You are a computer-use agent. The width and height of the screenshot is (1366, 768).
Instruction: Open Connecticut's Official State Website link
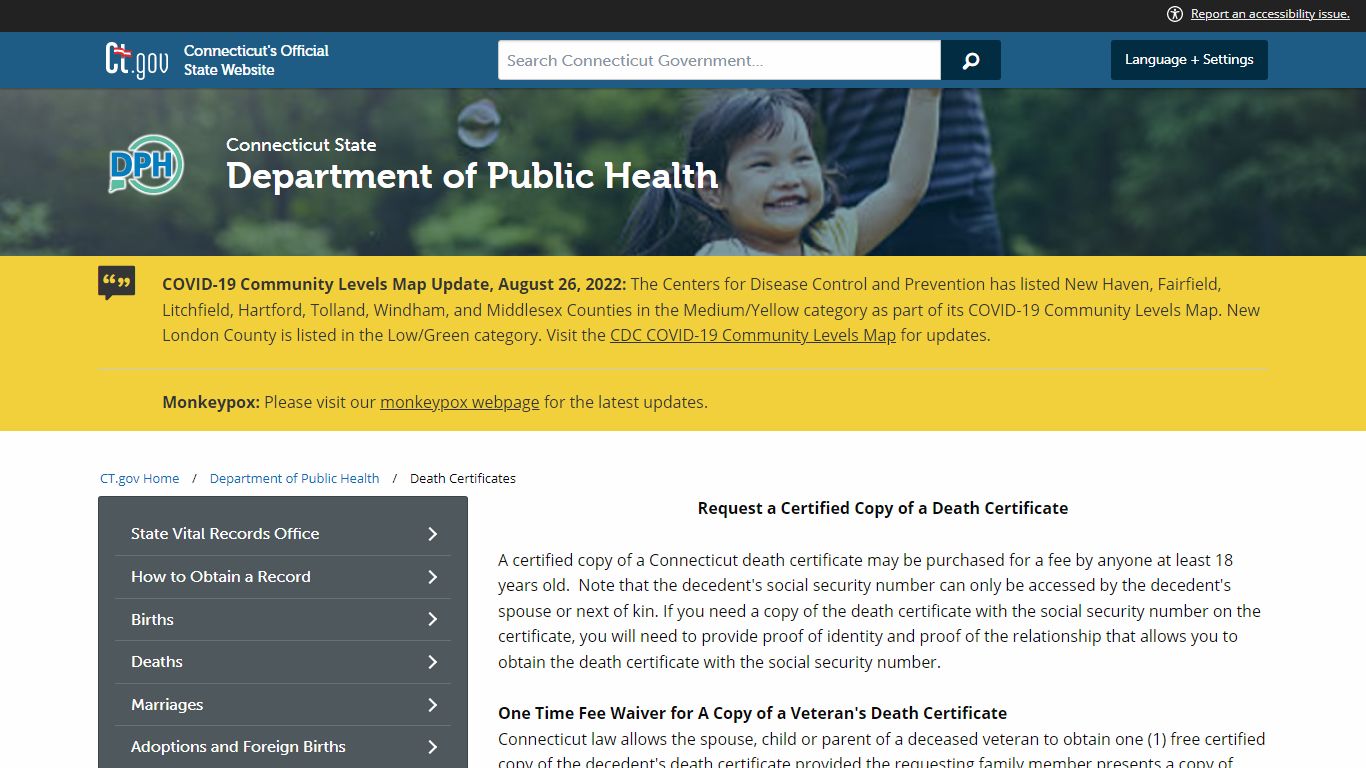click(256, 60)
